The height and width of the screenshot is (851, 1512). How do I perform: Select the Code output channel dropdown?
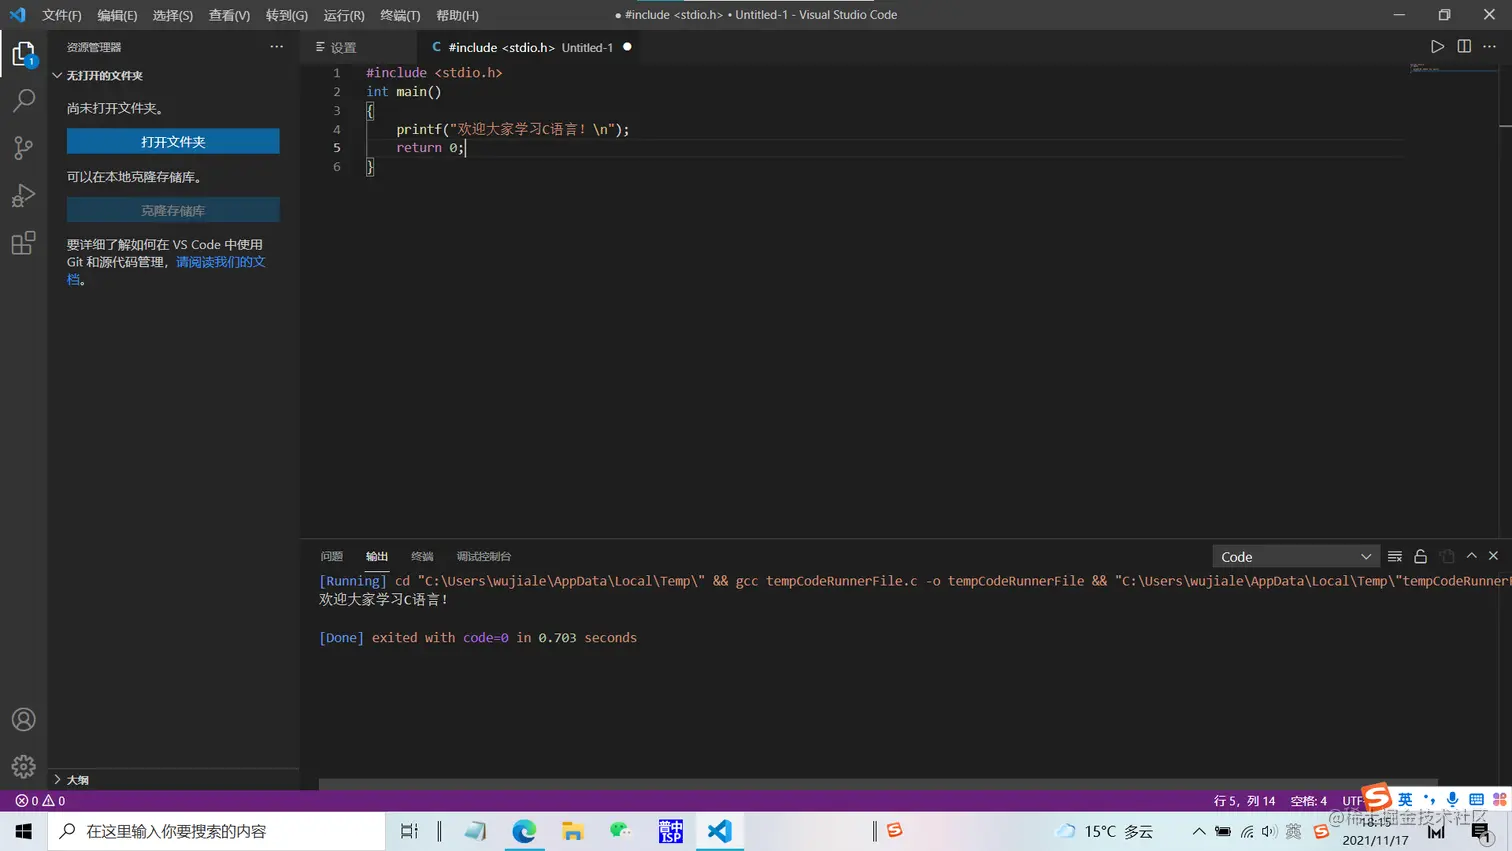[1296, 557]
